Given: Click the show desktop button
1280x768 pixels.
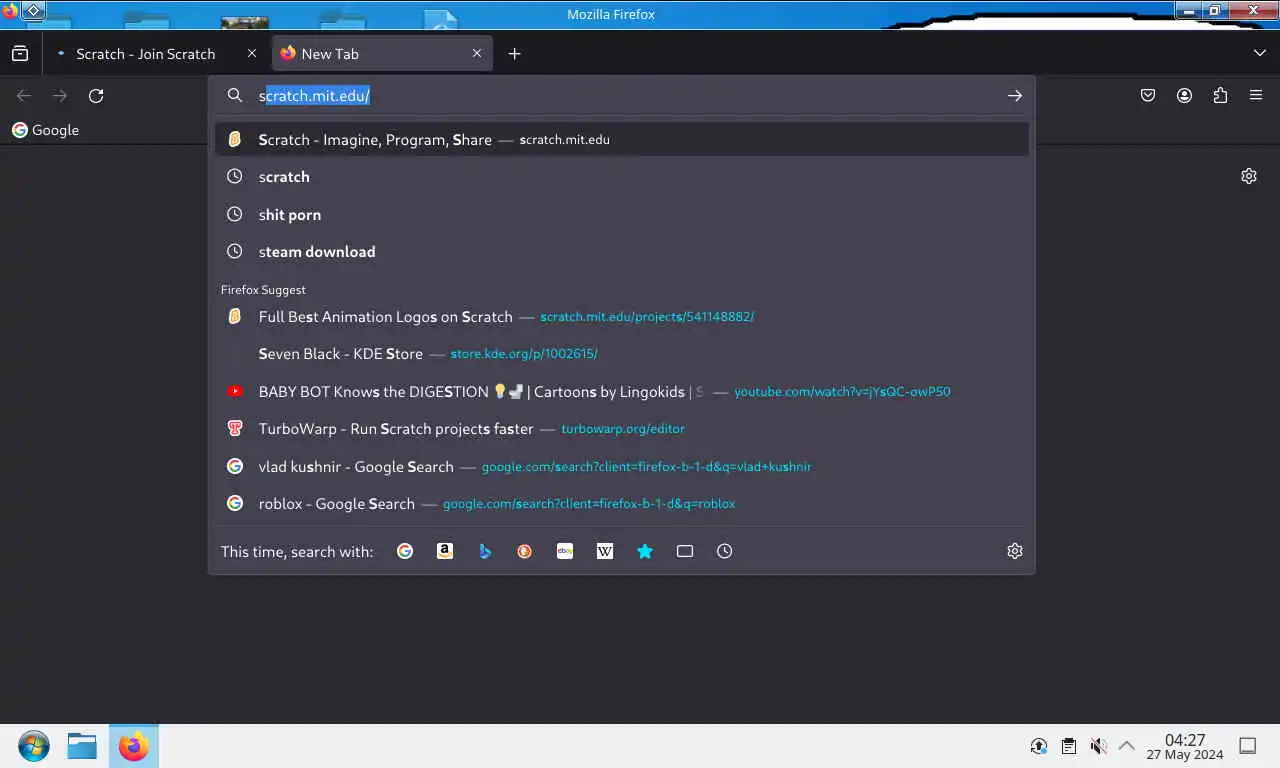Looking at the screenshot, I should pyautogui.click(x=1248, y=746).
